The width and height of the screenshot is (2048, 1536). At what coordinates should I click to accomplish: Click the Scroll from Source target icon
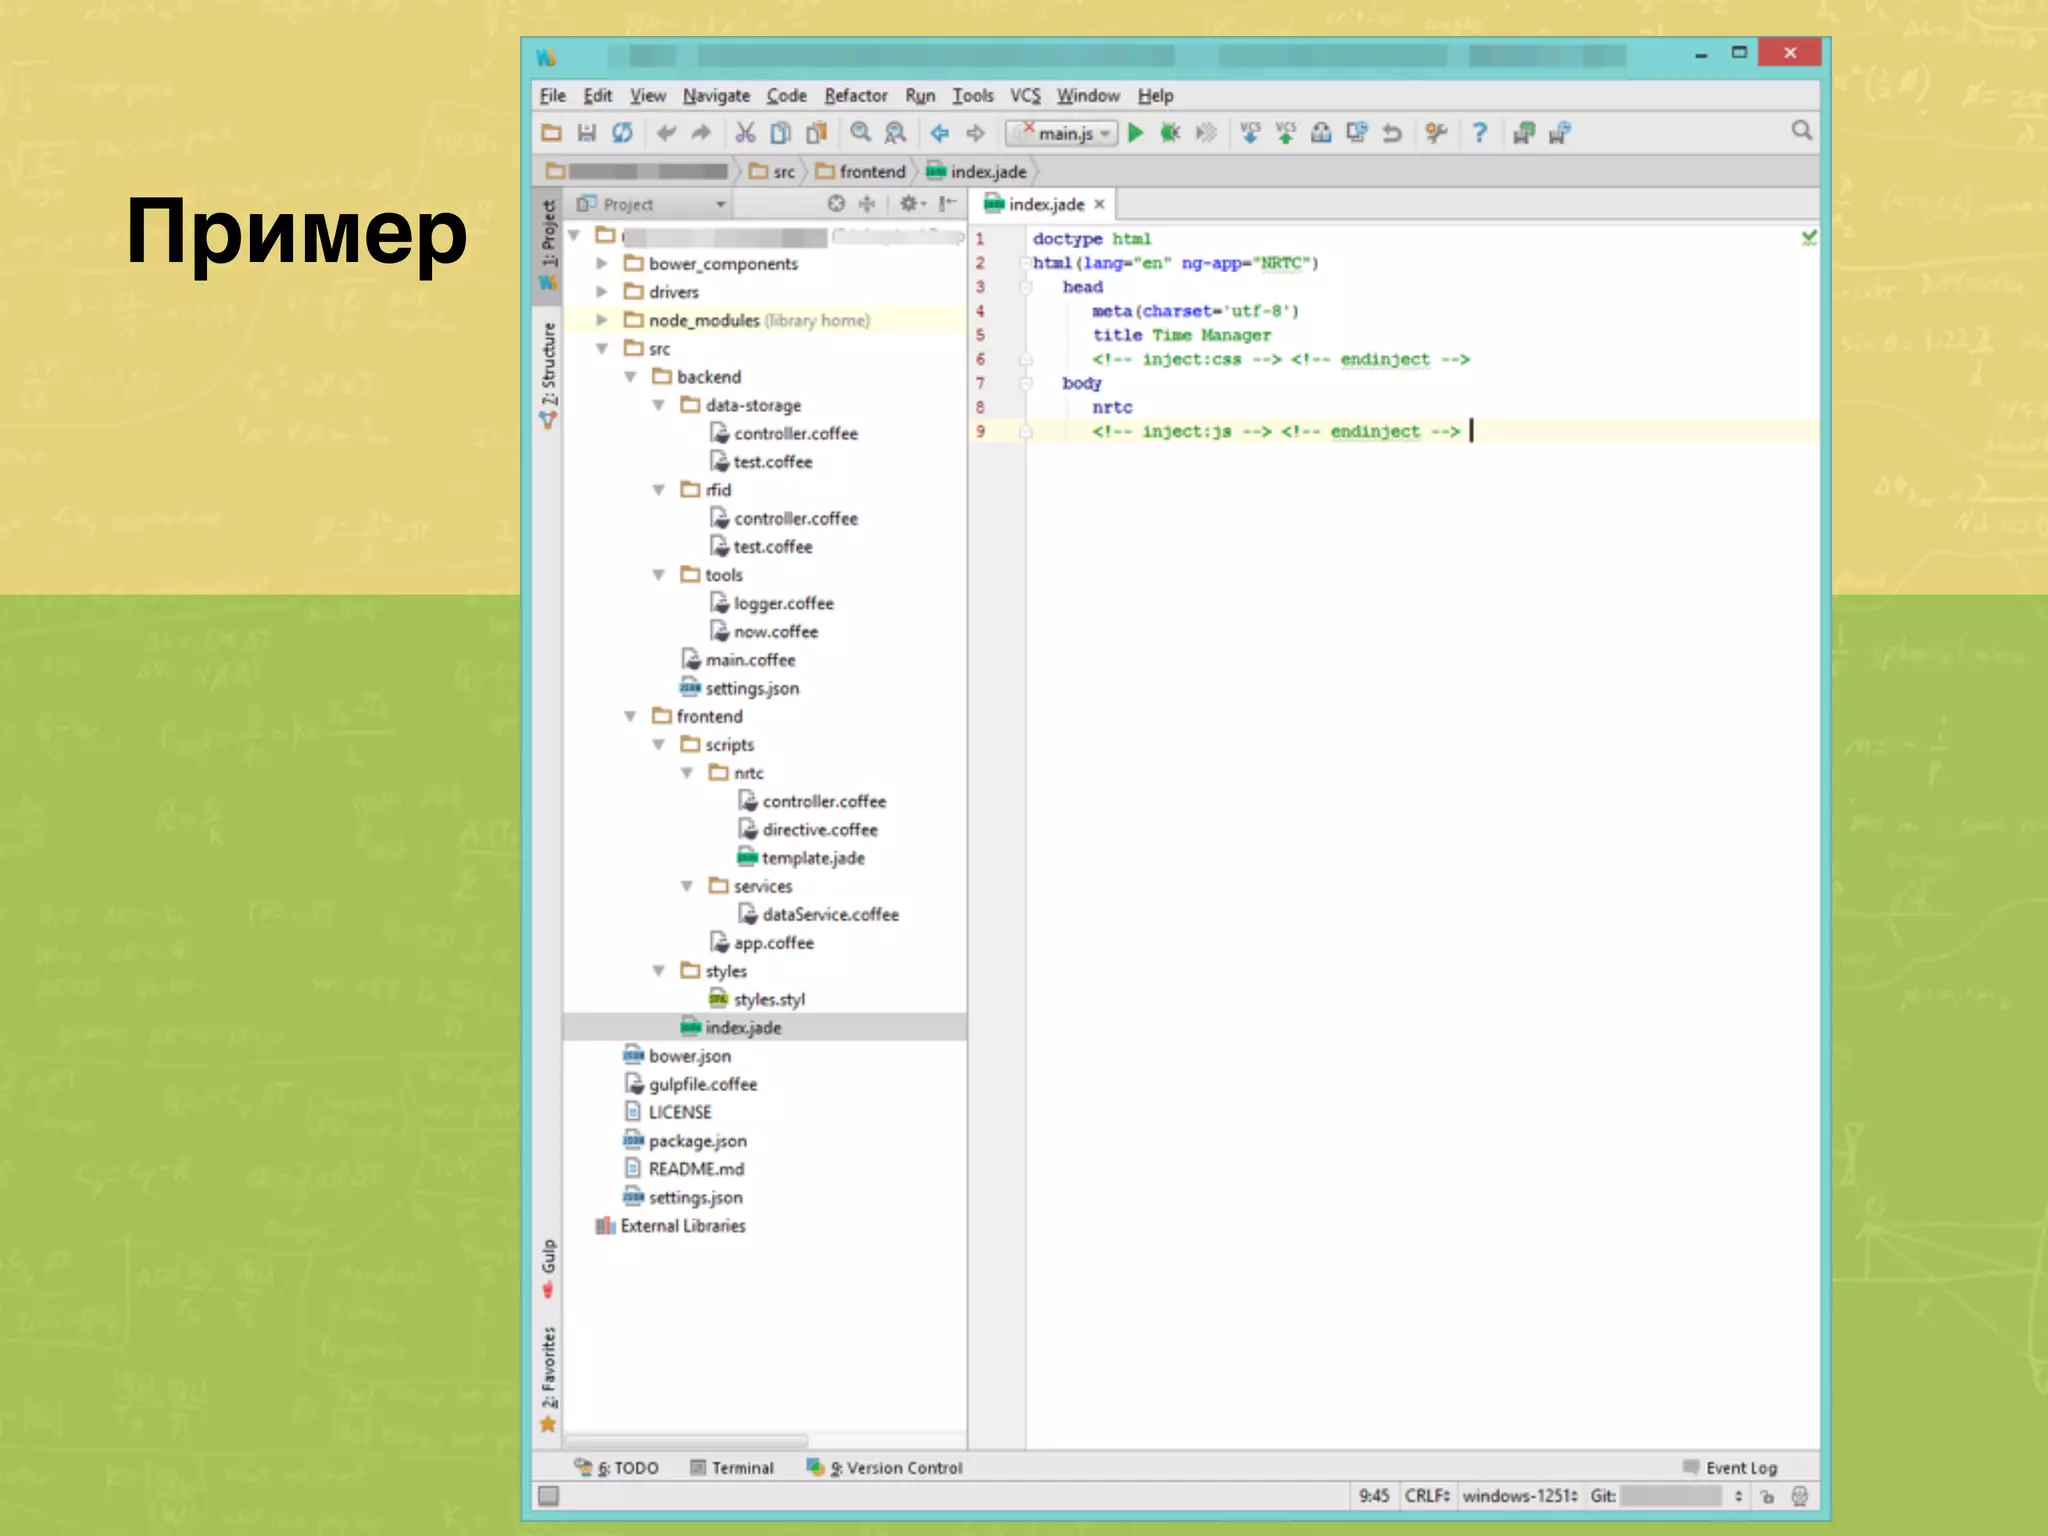point(836,204)
